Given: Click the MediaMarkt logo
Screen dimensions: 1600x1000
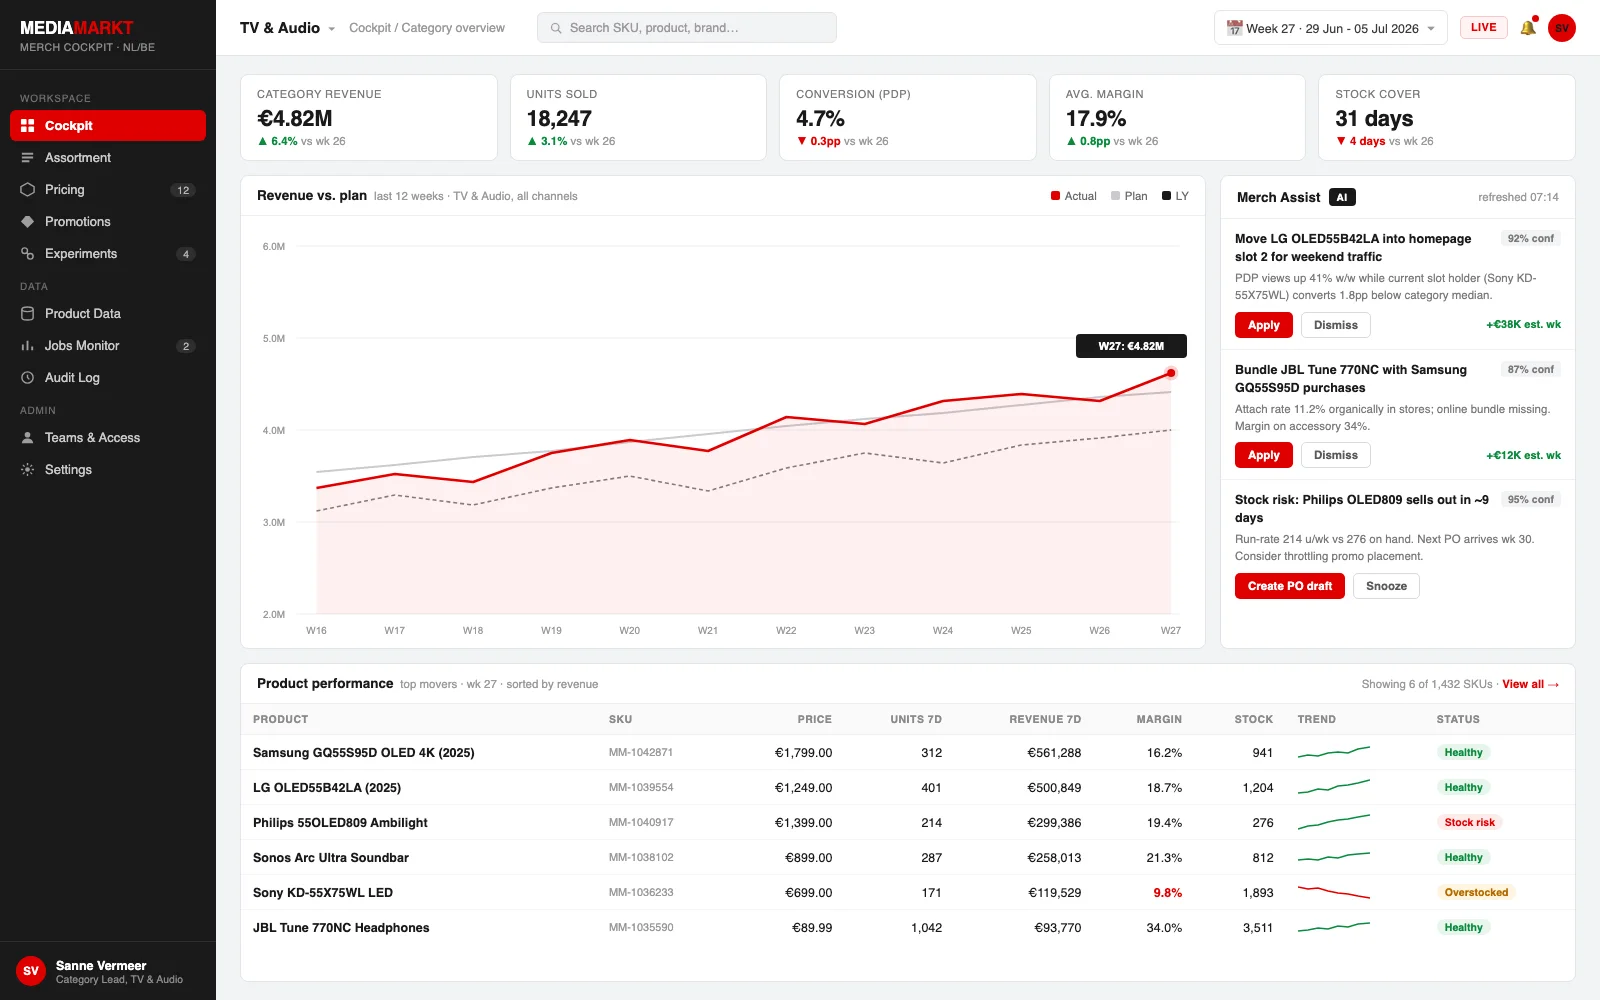Looking at the screenshot, I should pyautogui.click(x=77, y=28).
